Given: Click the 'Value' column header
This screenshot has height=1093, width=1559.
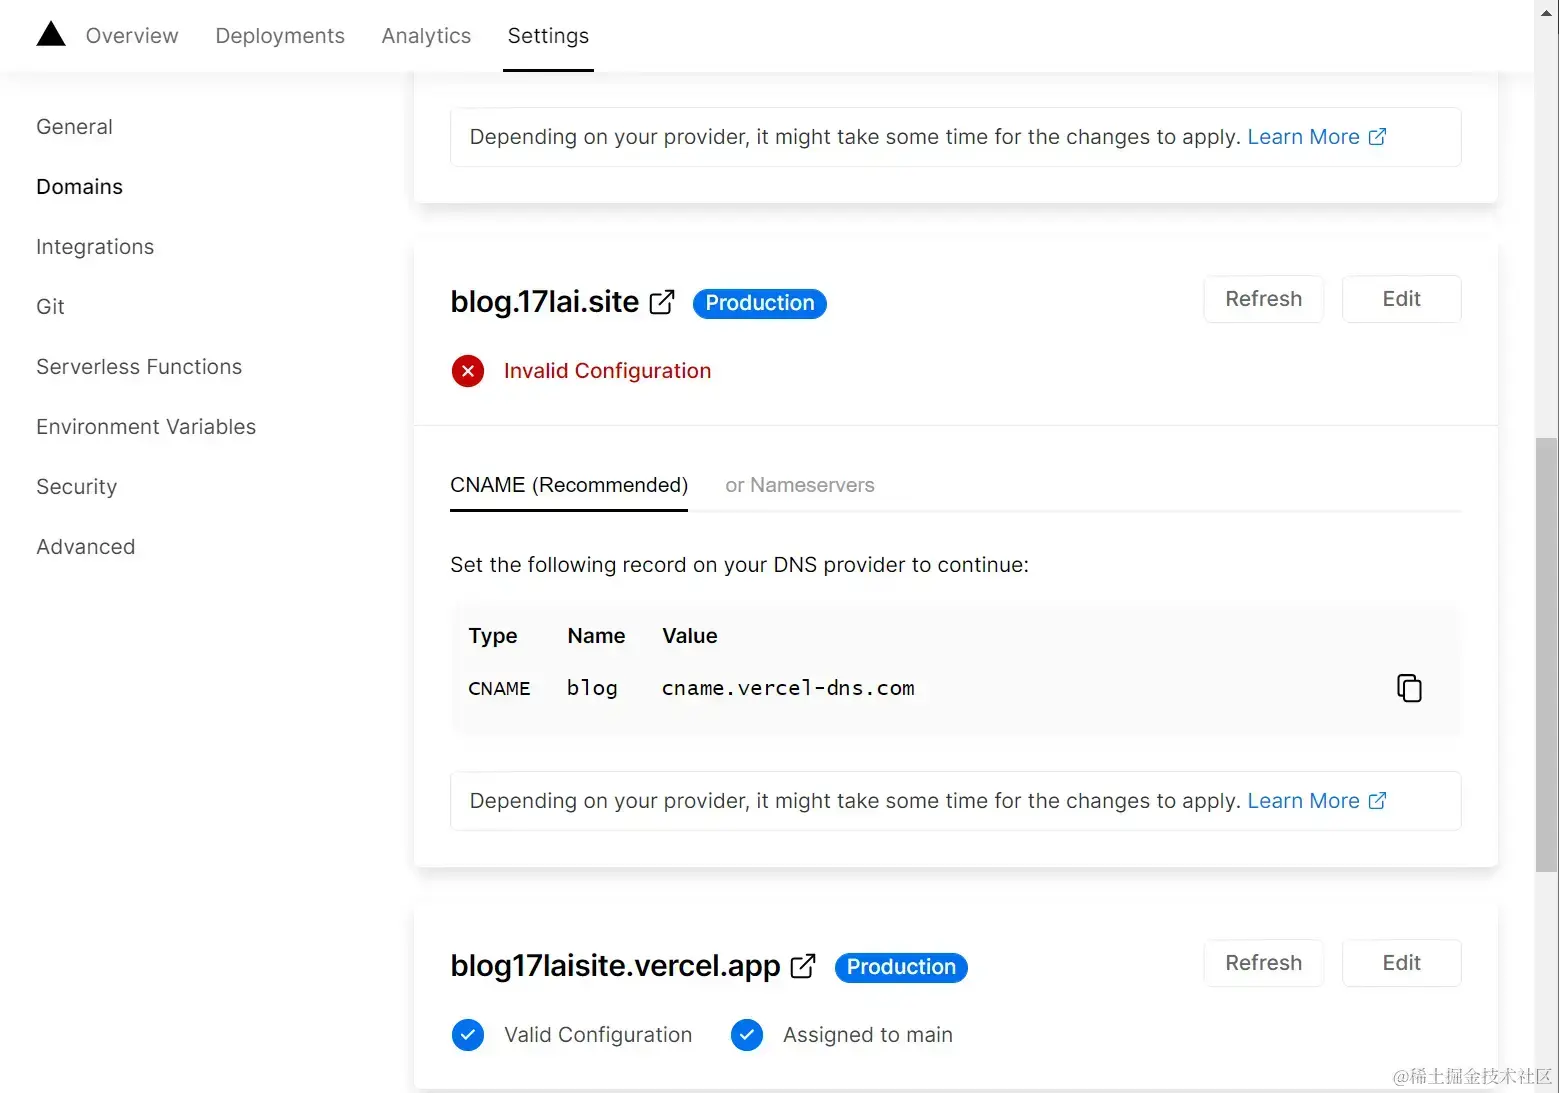Looking at the screenshot, I should (x=690, y=636).
